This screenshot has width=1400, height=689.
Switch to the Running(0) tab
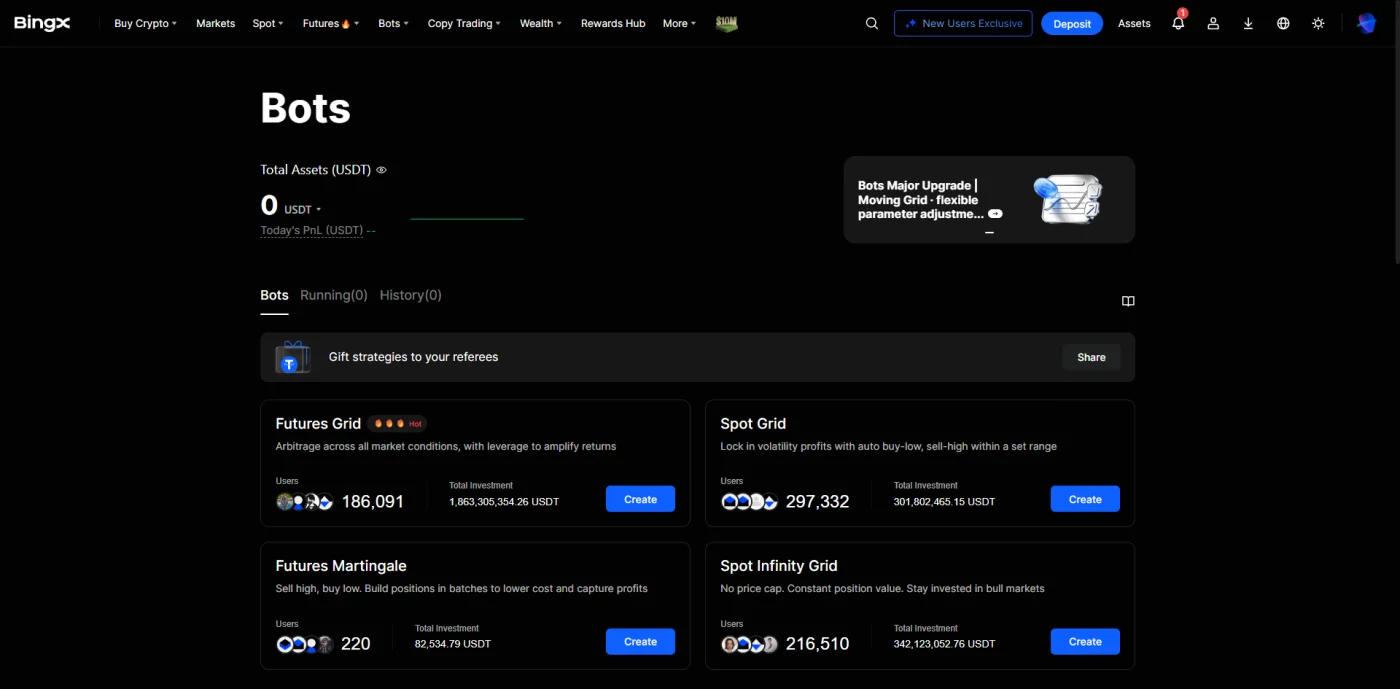[x=334, y=295]
